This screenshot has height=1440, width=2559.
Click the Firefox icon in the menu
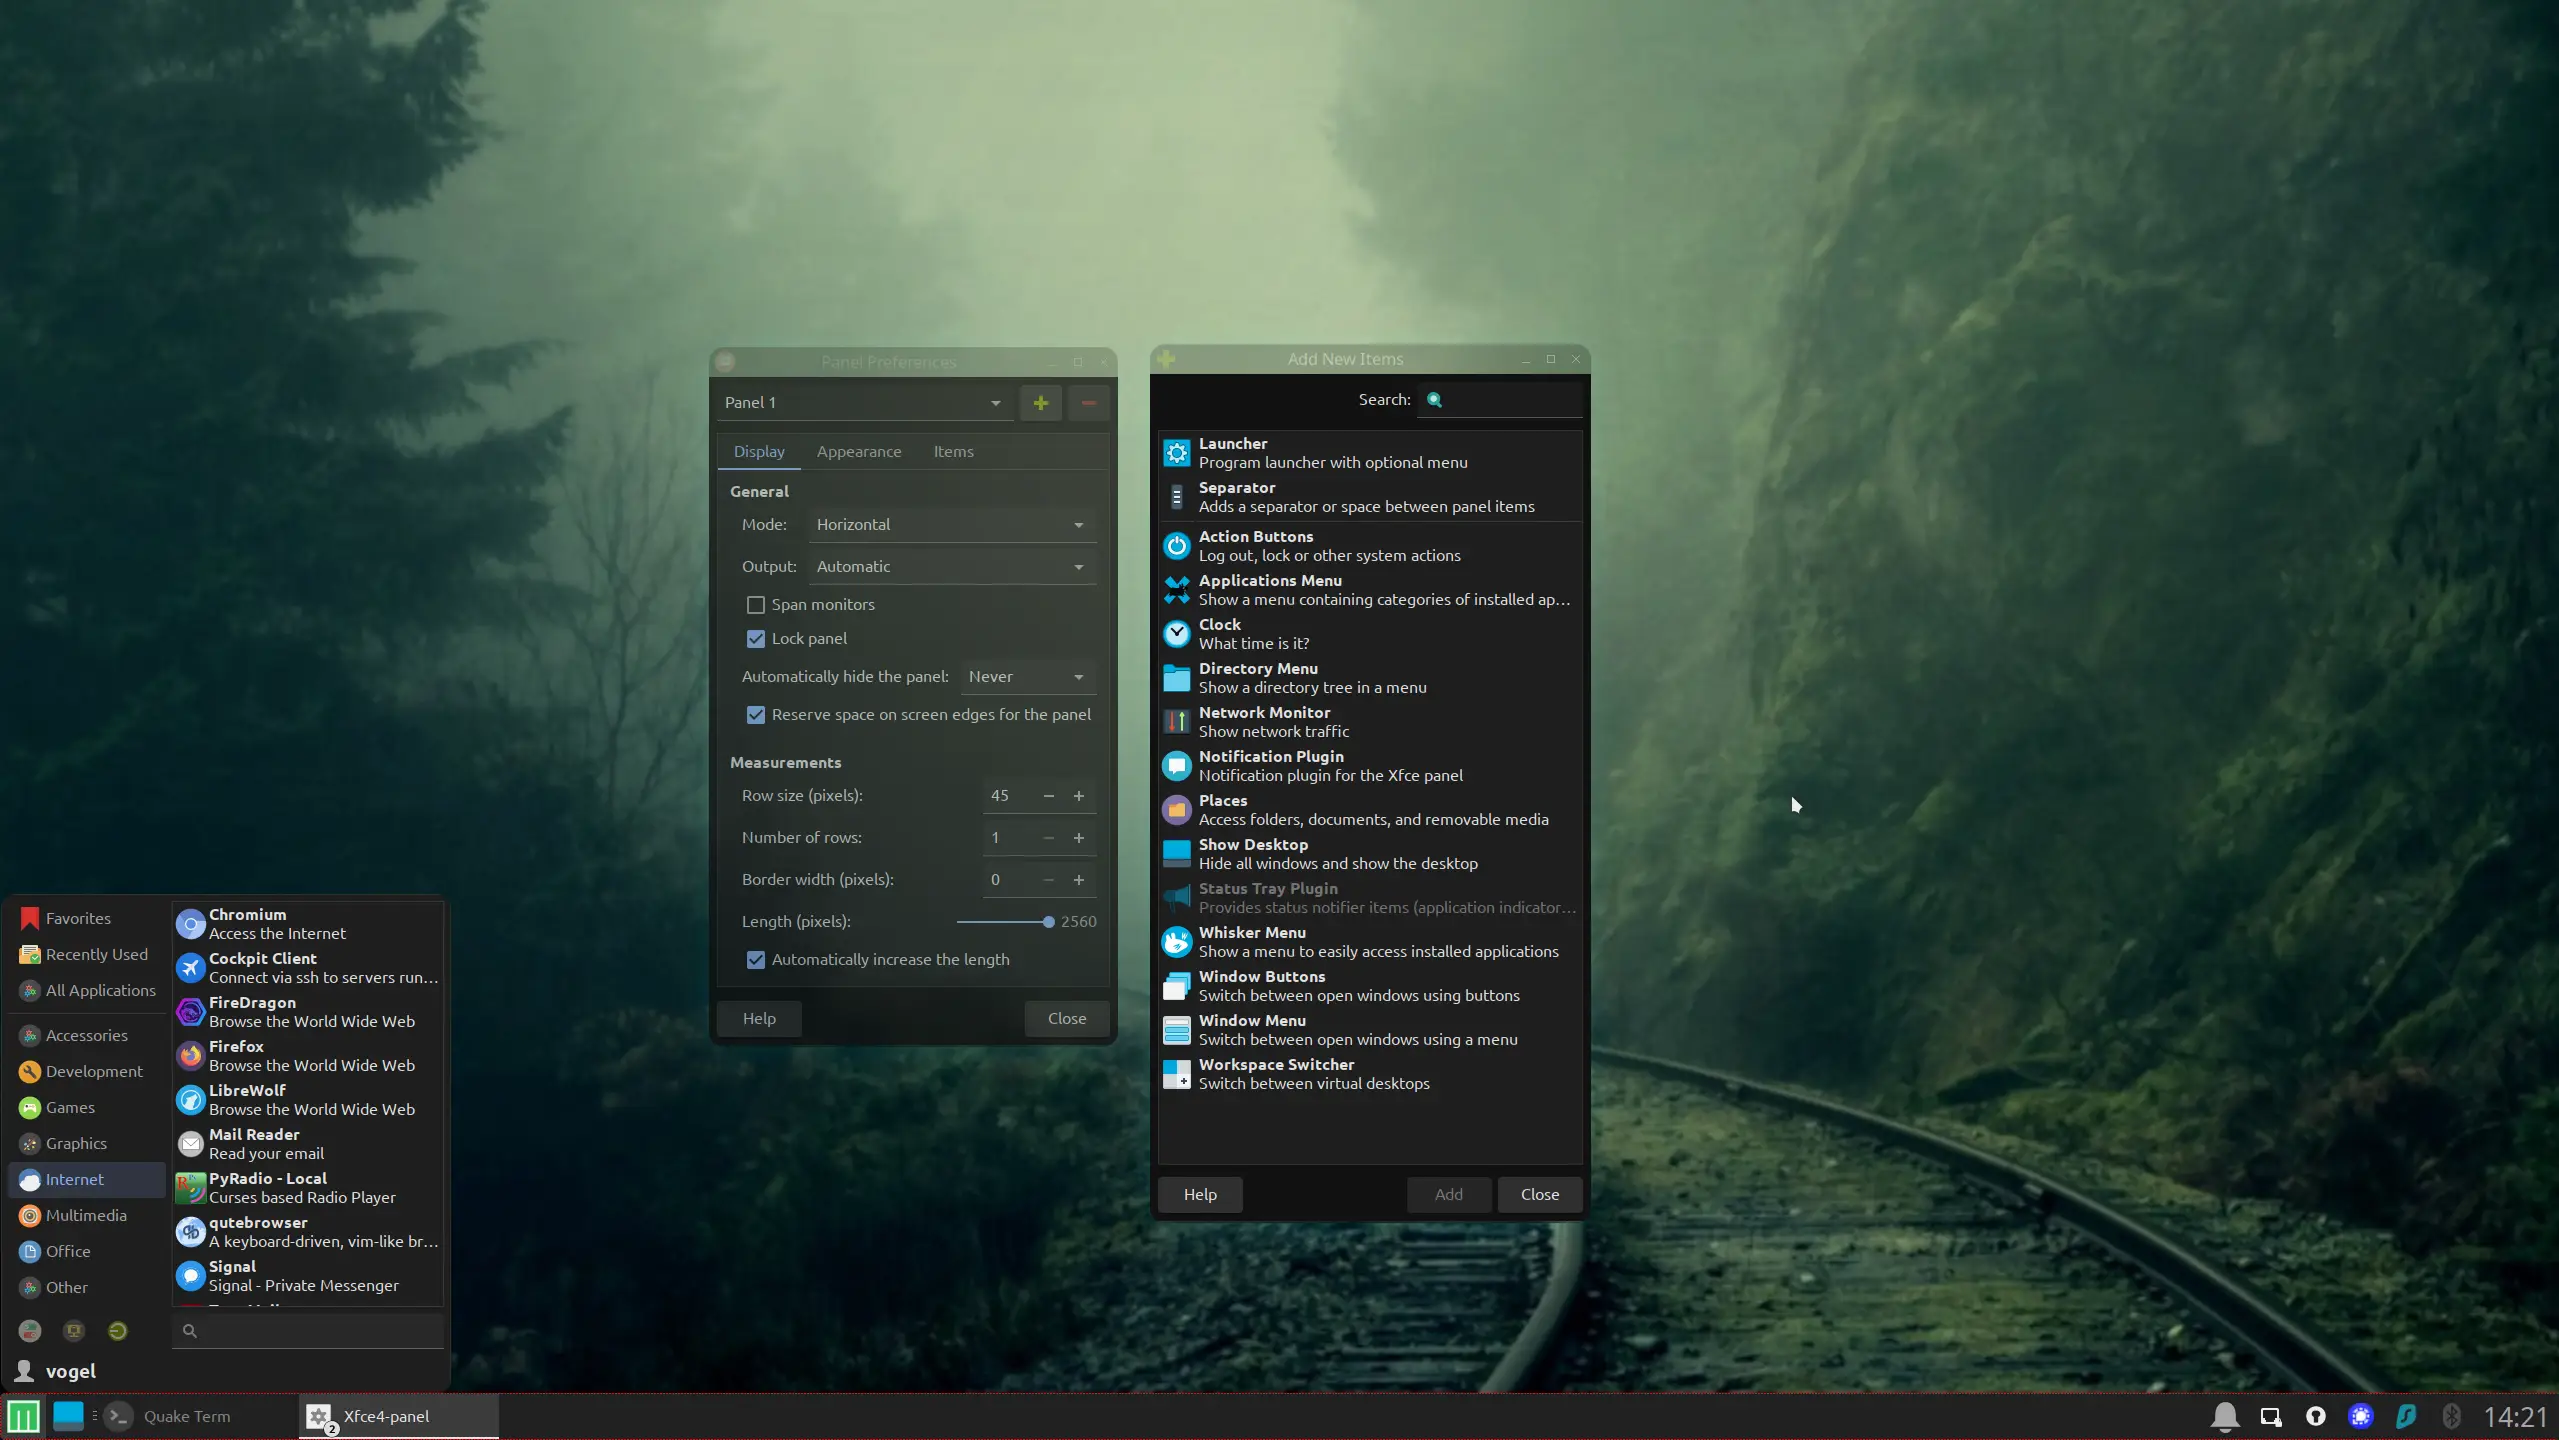click(190, 1056)
